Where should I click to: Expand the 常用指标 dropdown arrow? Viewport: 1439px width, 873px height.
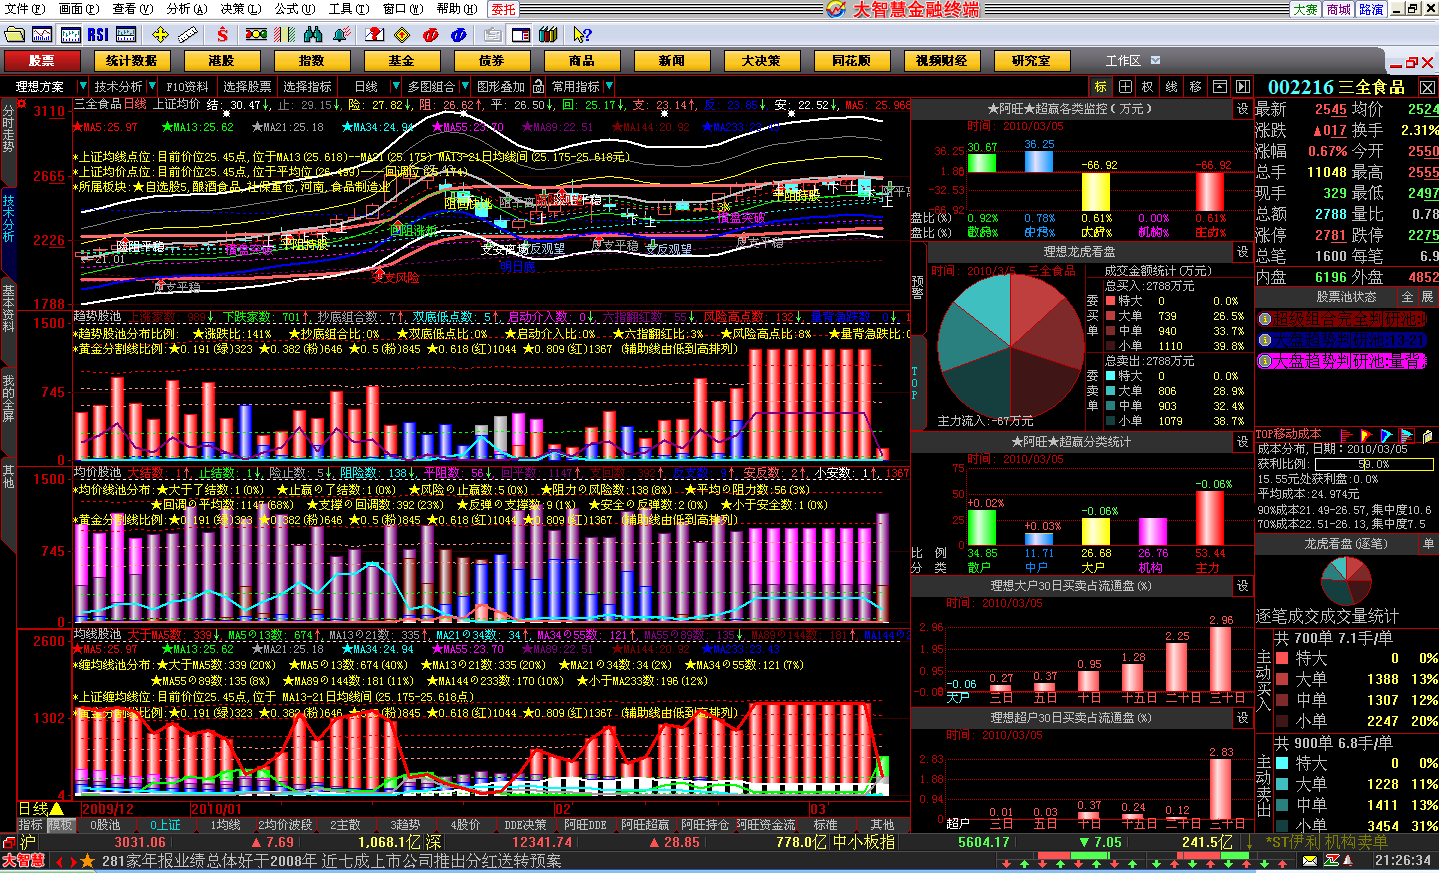tap(608, 87)
